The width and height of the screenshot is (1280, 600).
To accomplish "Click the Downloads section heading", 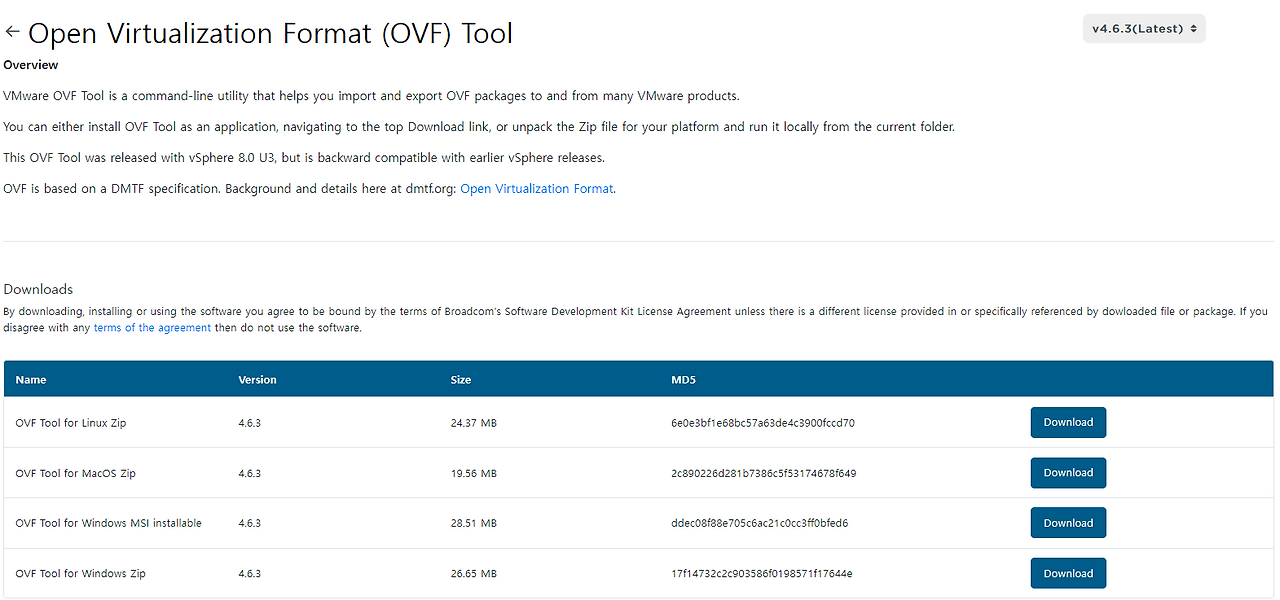I will [38, 289].
